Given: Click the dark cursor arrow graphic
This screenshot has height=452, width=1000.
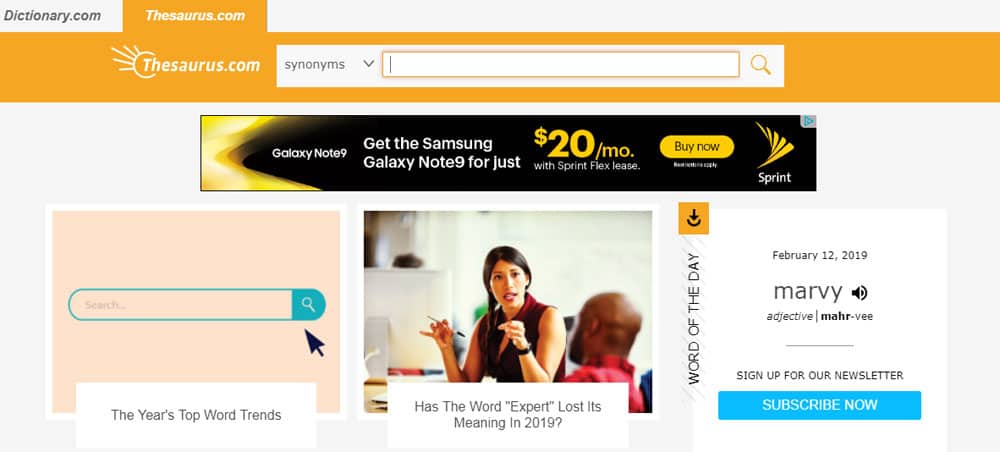Looking at the screenshot, I should tap(314, 342).
